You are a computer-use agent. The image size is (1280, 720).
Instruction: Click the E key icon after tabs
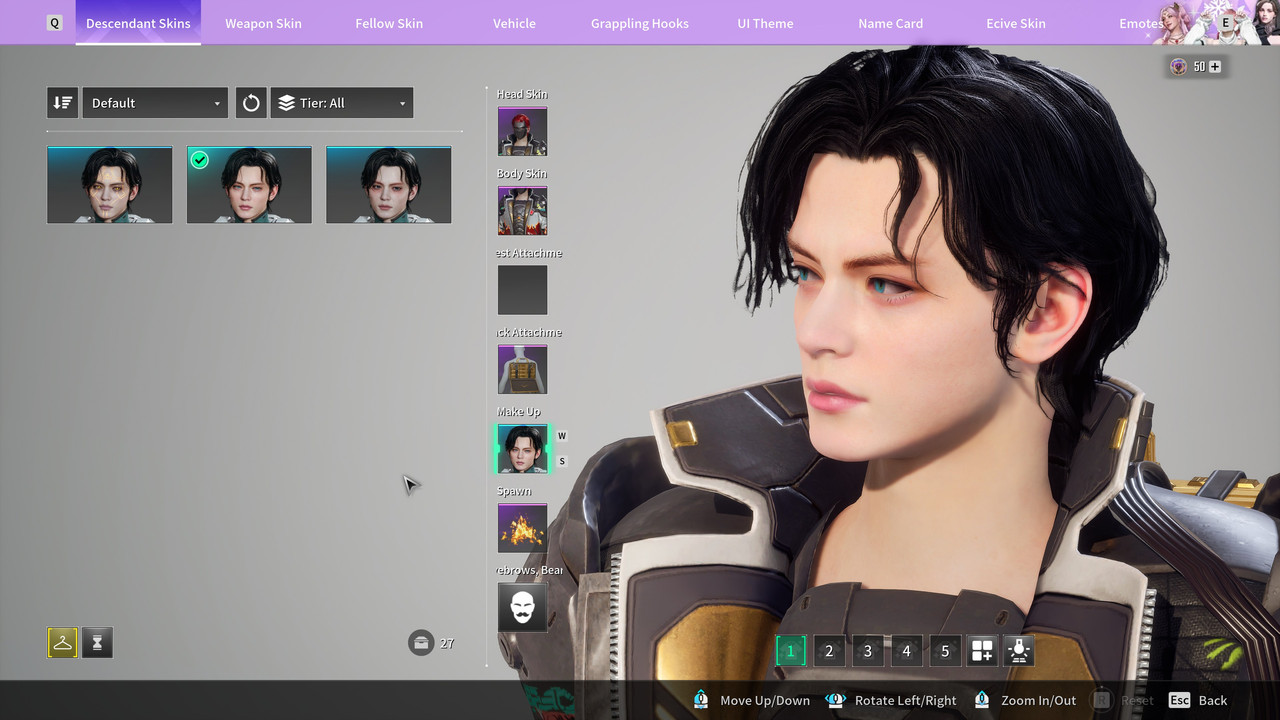coord(1224,23)
